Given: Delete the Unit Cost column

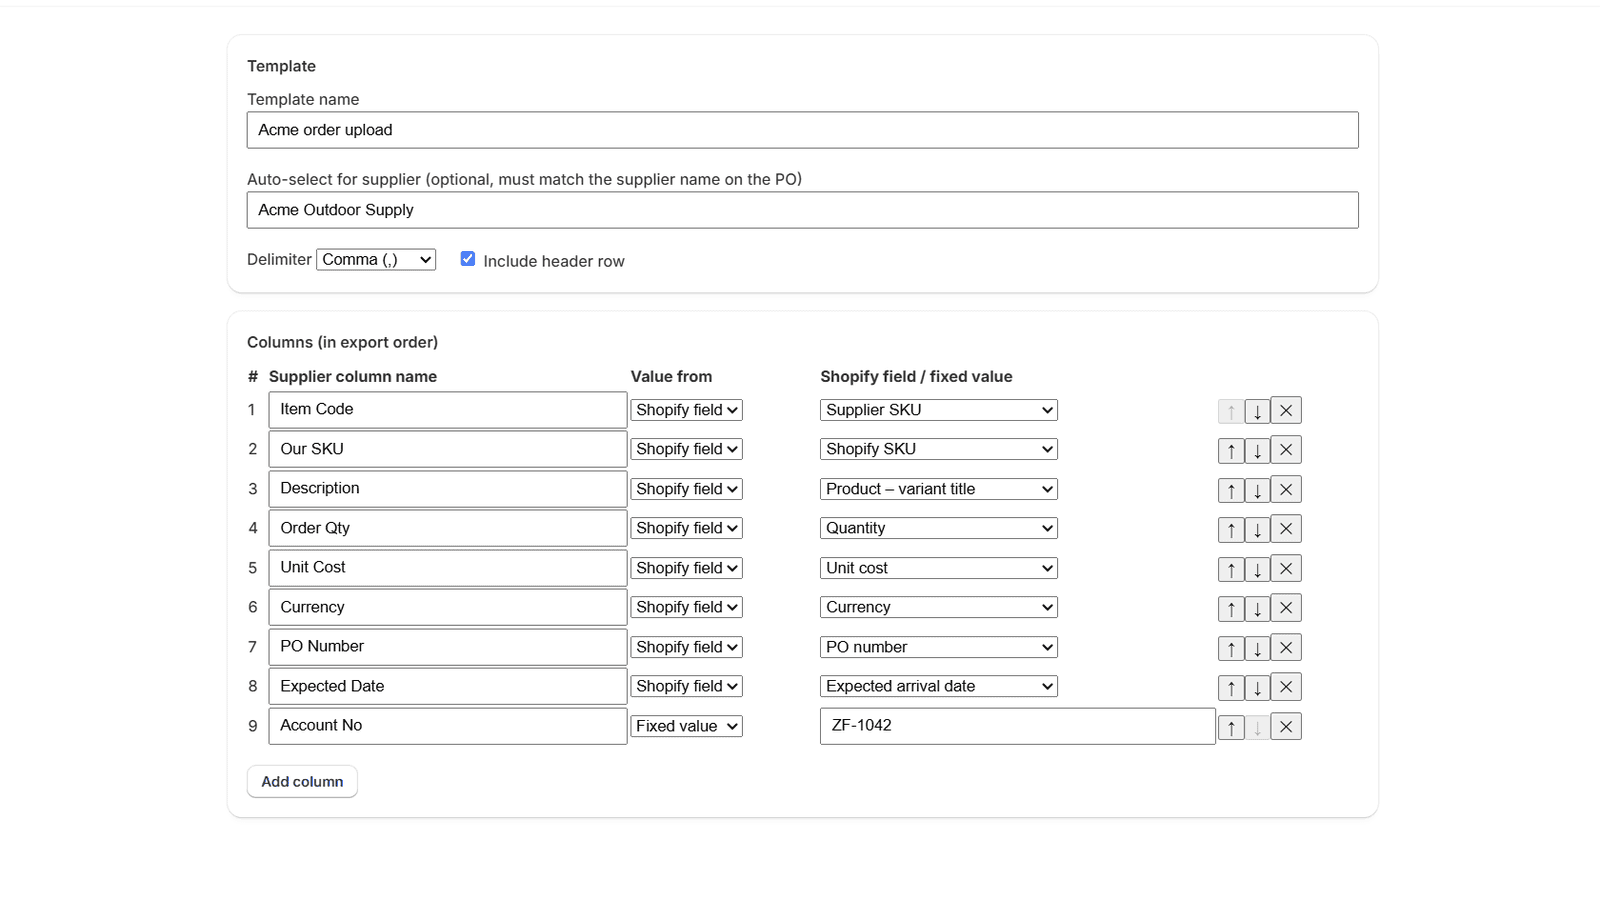Looking at the screenshot, I should pos(1286,569).
